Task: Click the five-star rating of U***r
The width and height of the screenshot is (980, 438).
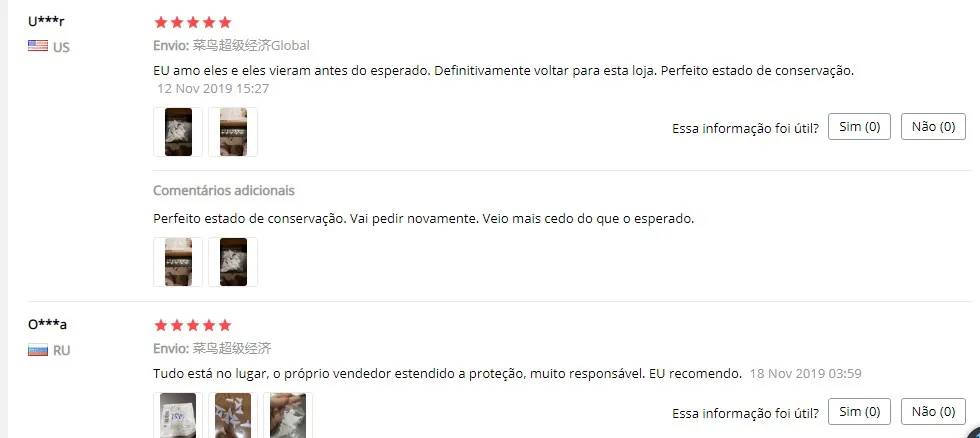Action: click(x=192, y=22)
